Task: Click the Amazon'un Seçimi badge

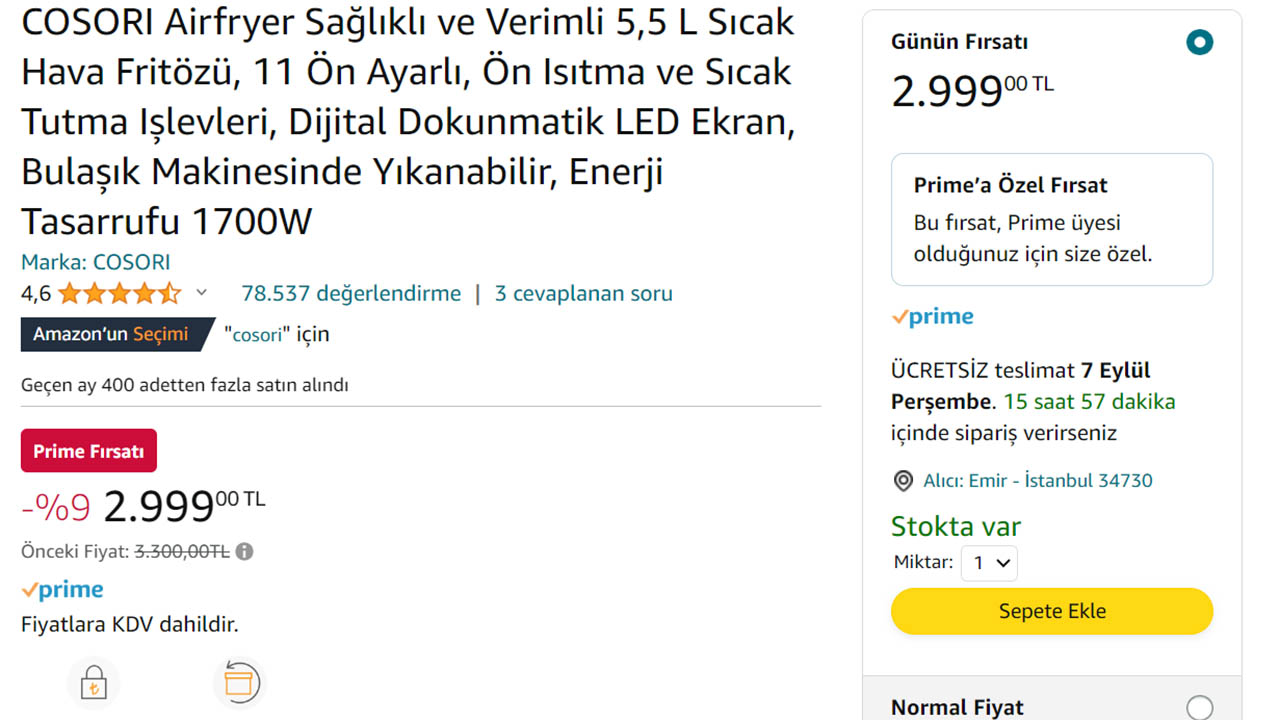Action: [116, 334]
